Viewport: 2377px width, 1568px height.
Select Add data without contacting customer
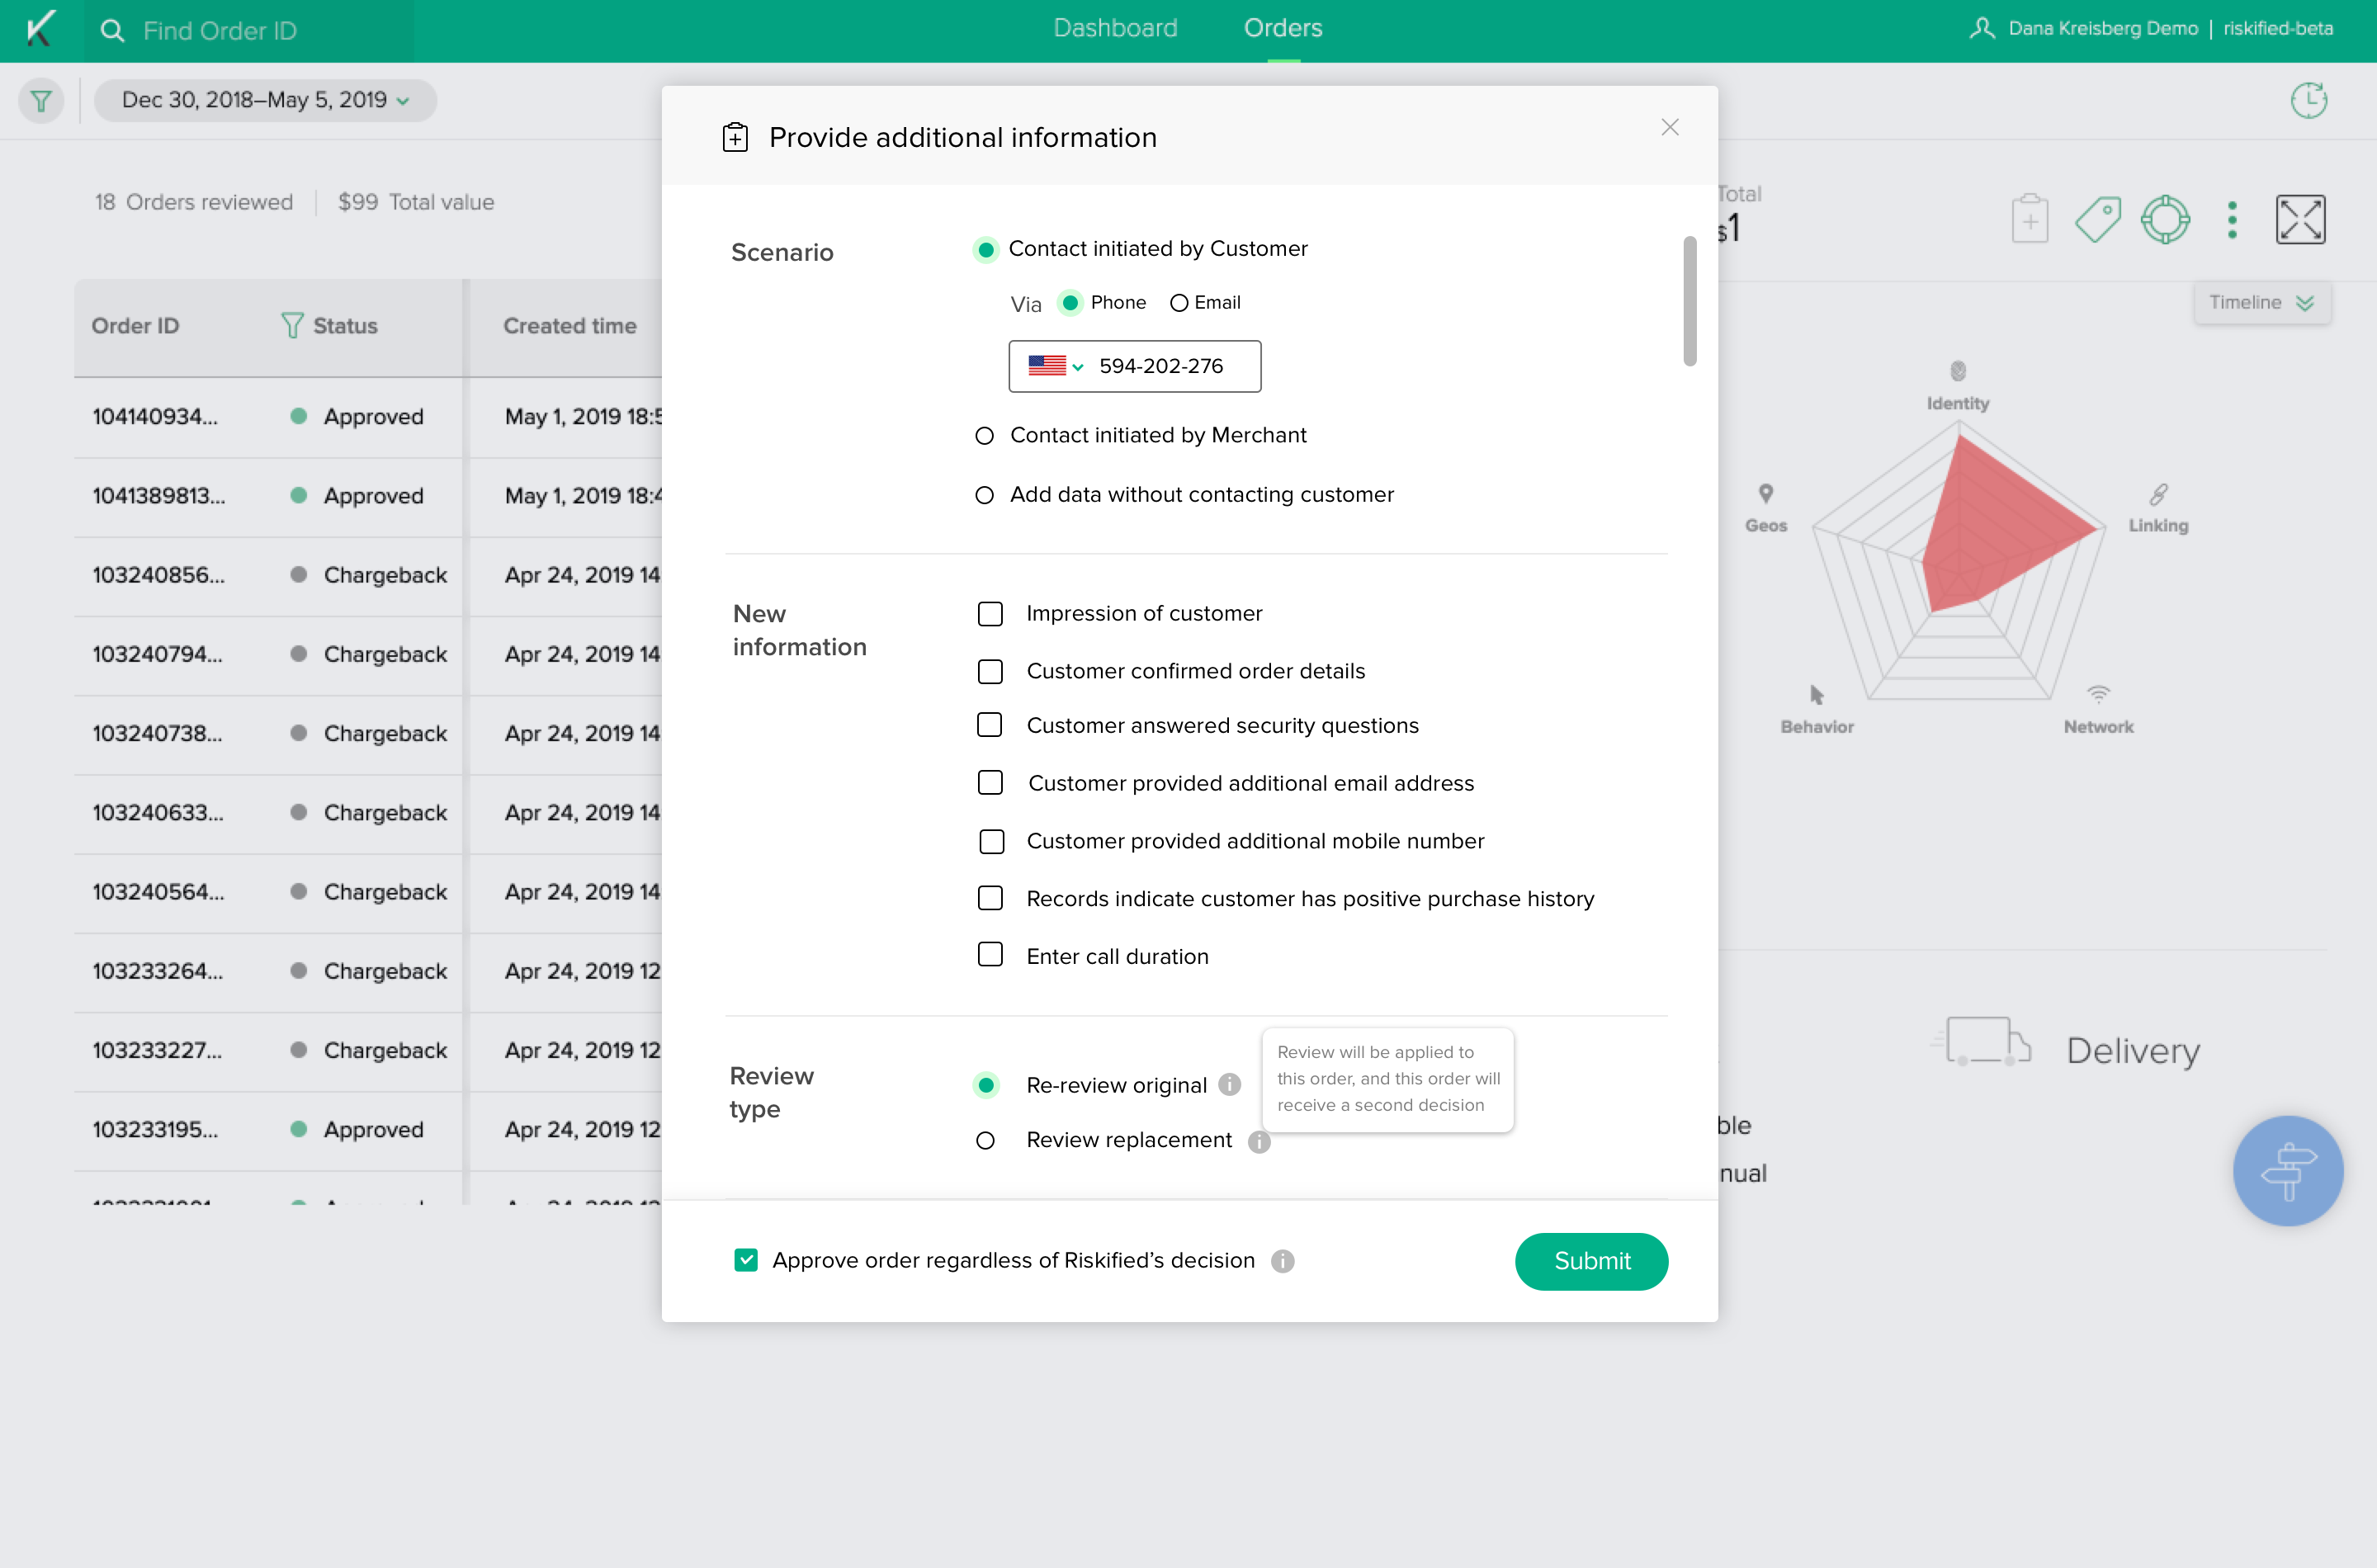[984, 495]
